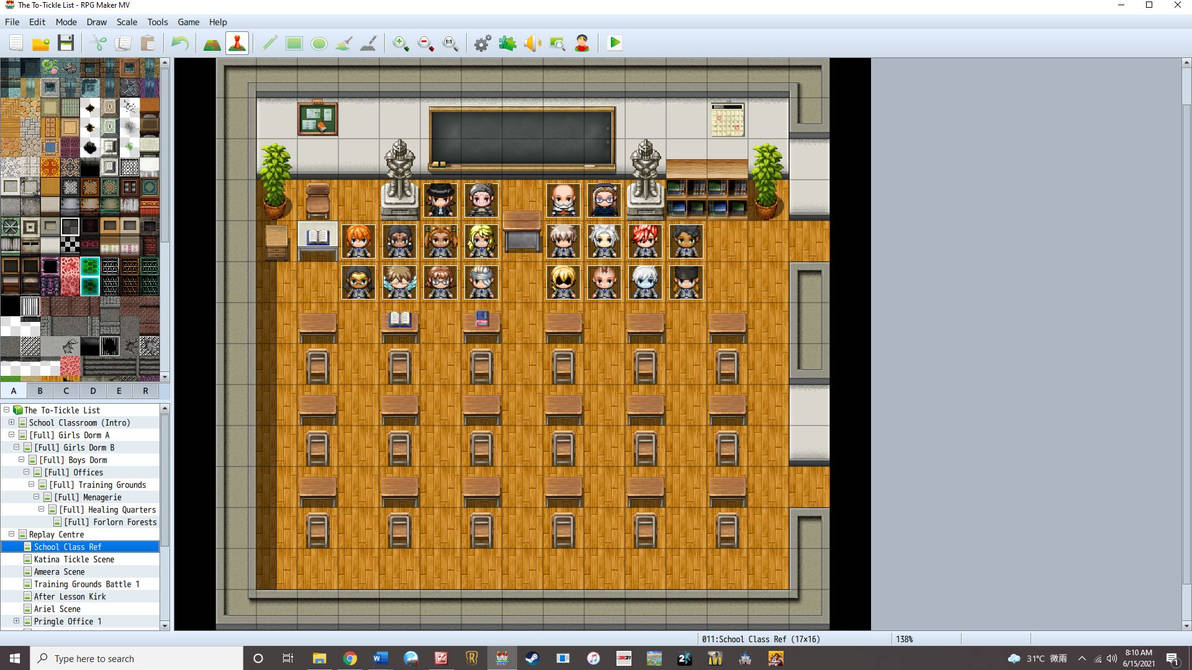The width and height of the screenshot is (1192, 670).
Task: Select the Katina Tickle Scene map
Action: (74, 559)
